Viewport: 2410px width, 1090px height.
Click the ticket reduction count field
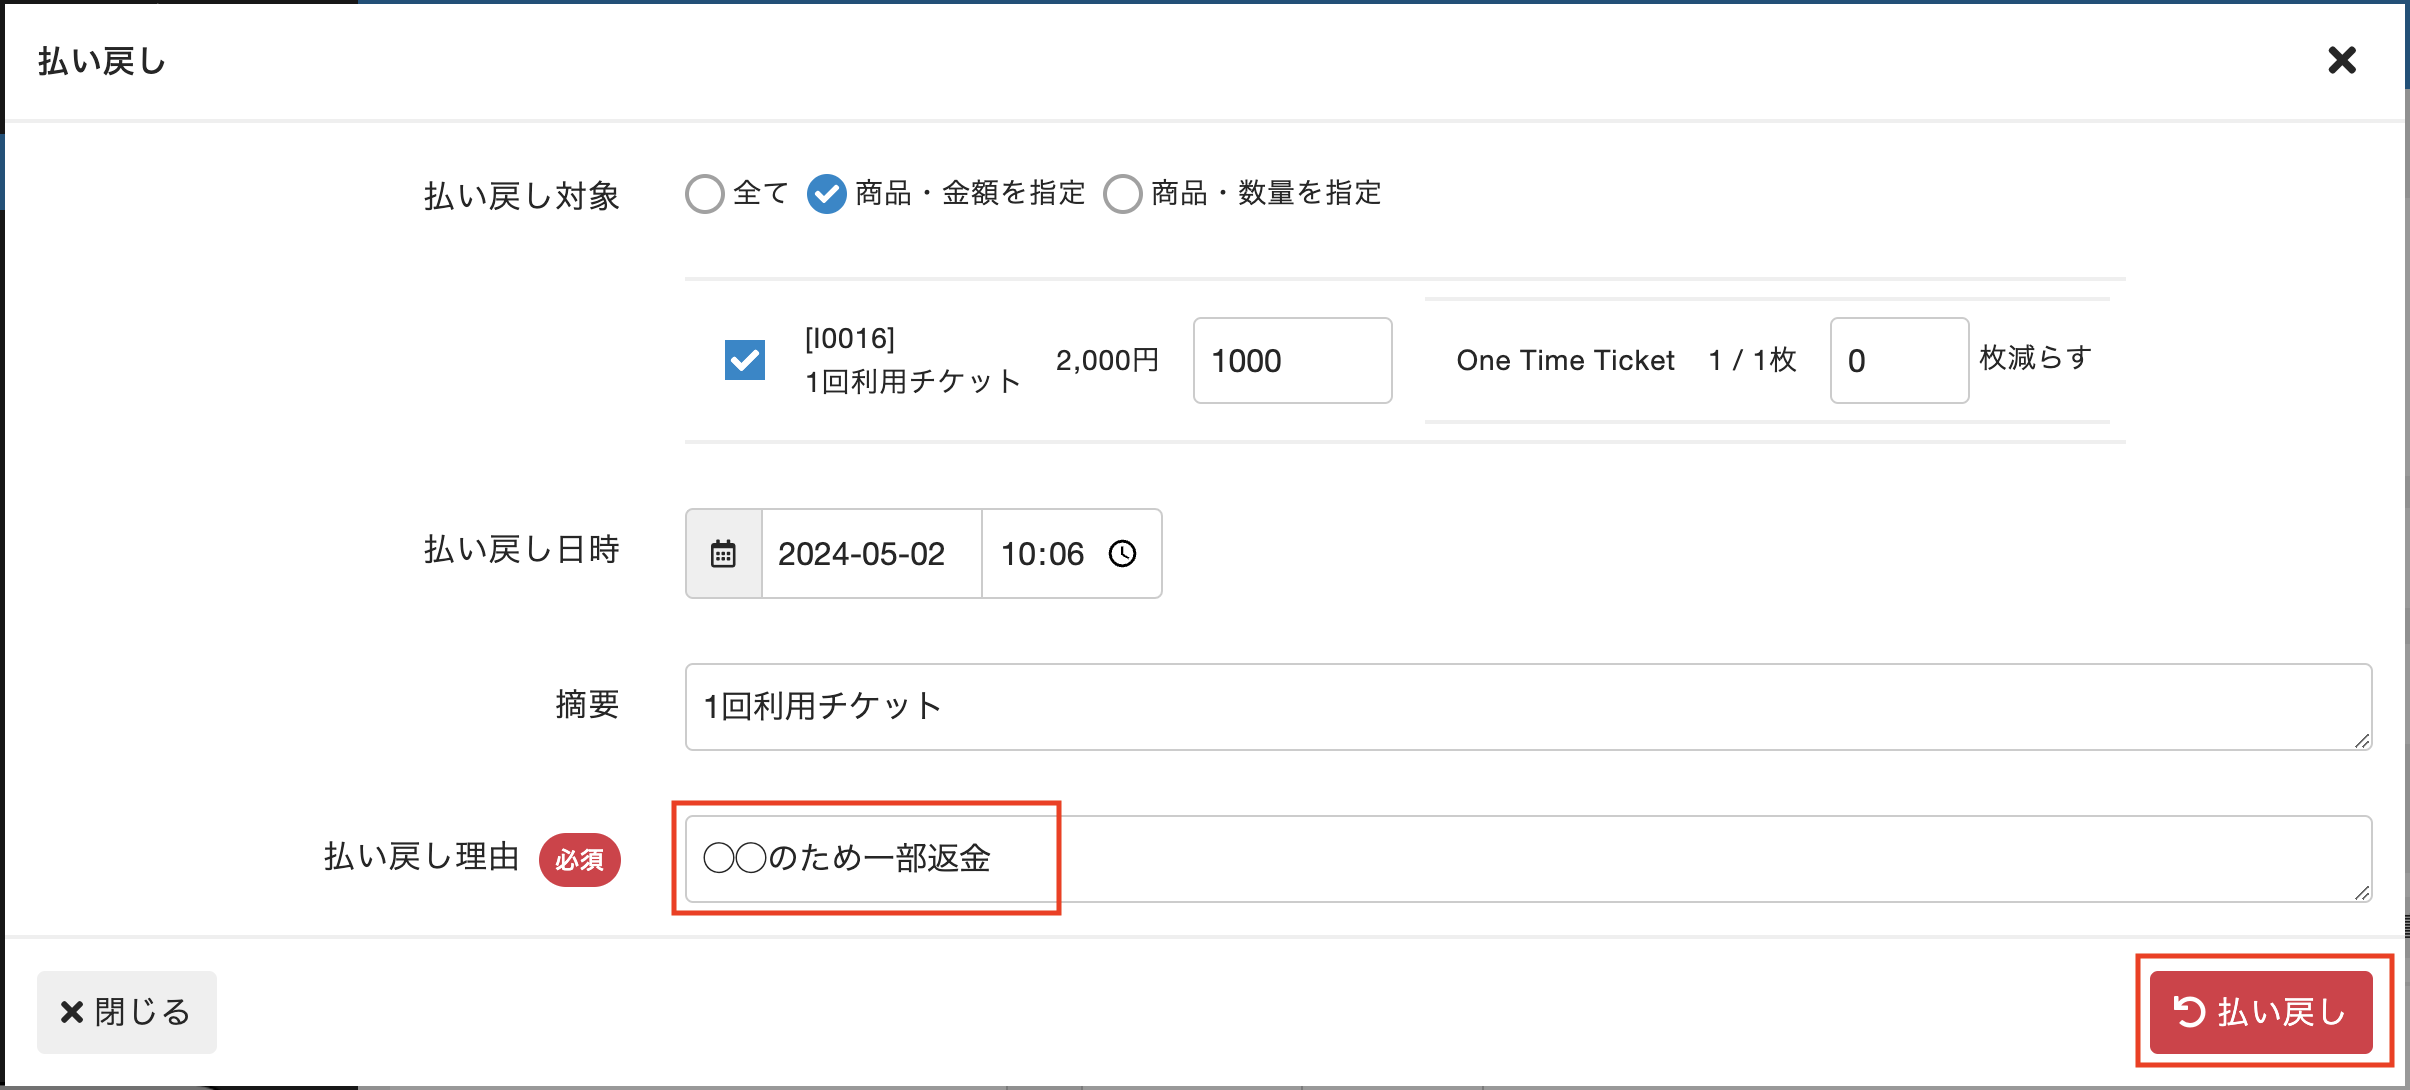pyautogui.click(x=1898, y=361)
